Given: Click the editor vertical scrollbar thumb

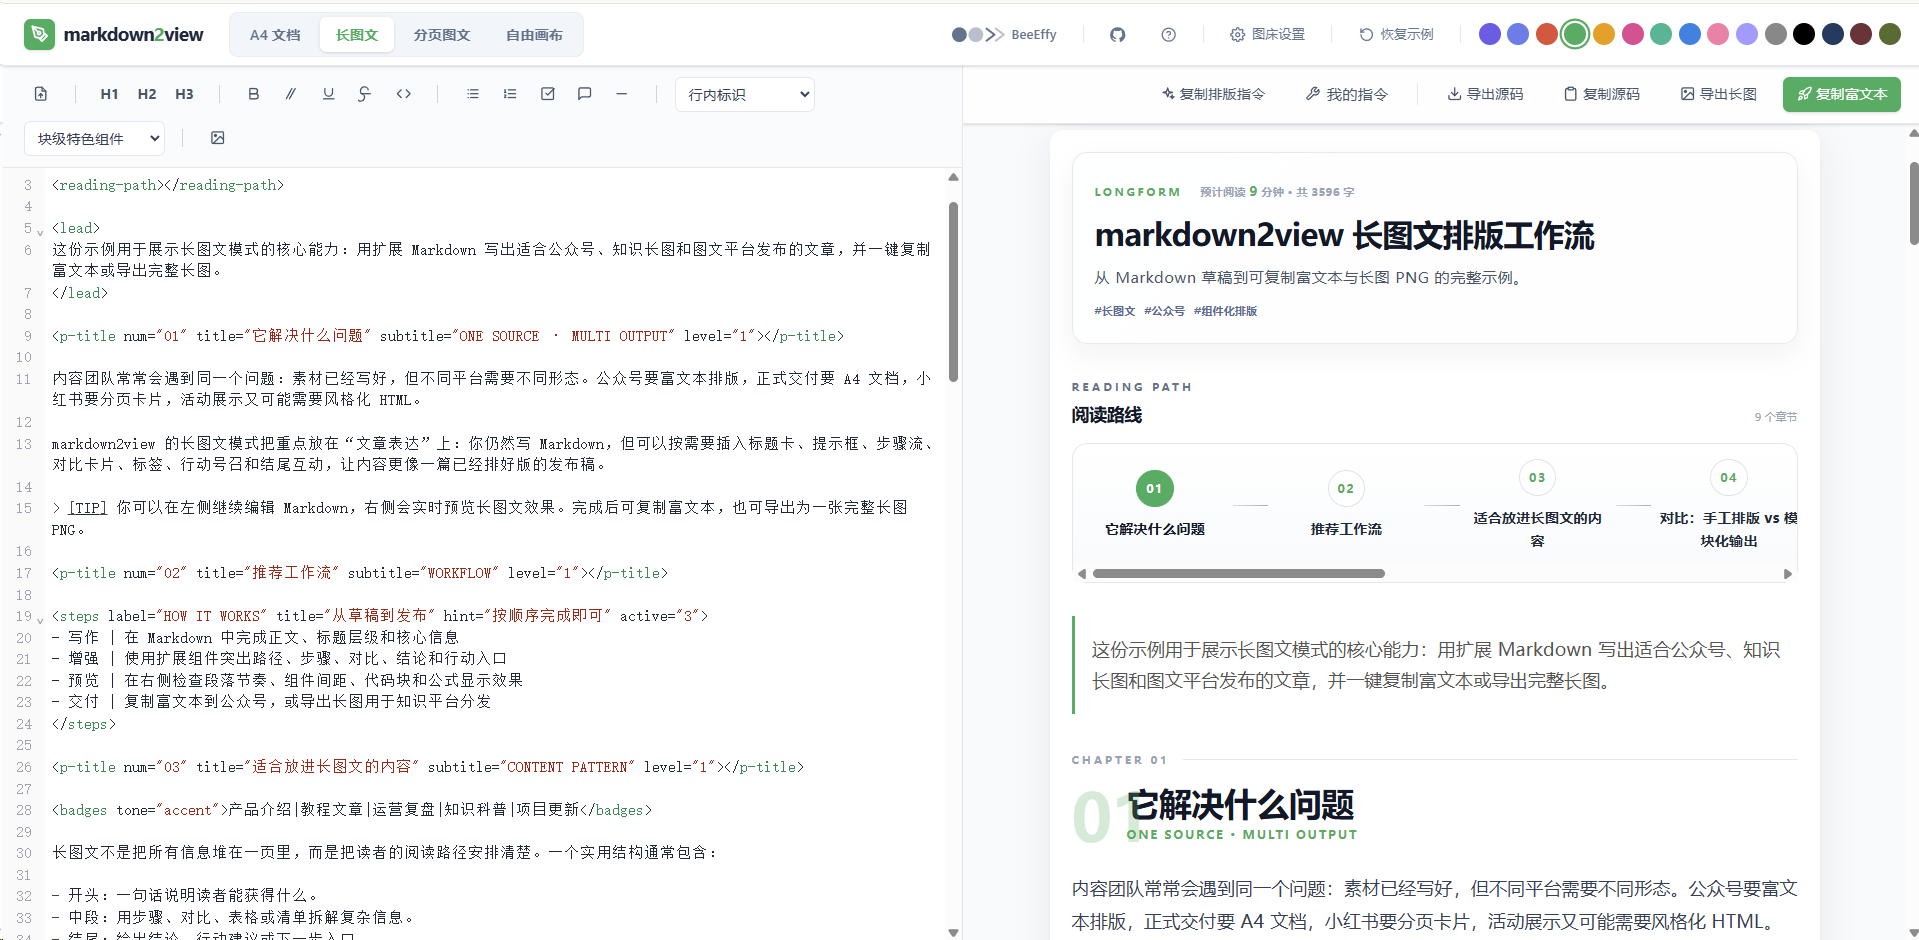Looking at the screenshot, I should click(953, 292).
